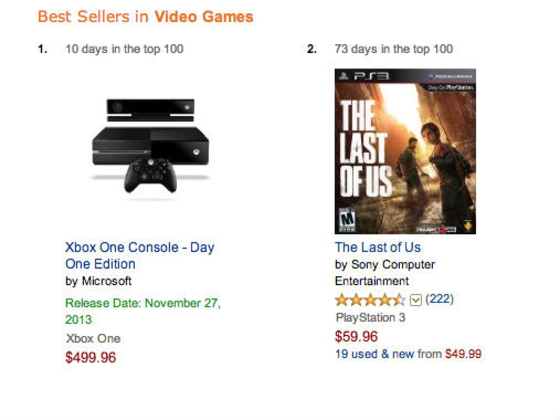Expand the star rating breakdown dropdown arrow
The width and height of the screenshot is (560, 420).
(415, 300)
